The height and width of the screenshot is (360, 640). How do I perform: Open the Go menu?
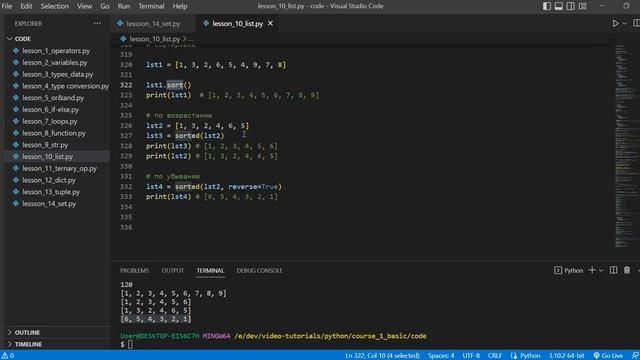point(105,6)
